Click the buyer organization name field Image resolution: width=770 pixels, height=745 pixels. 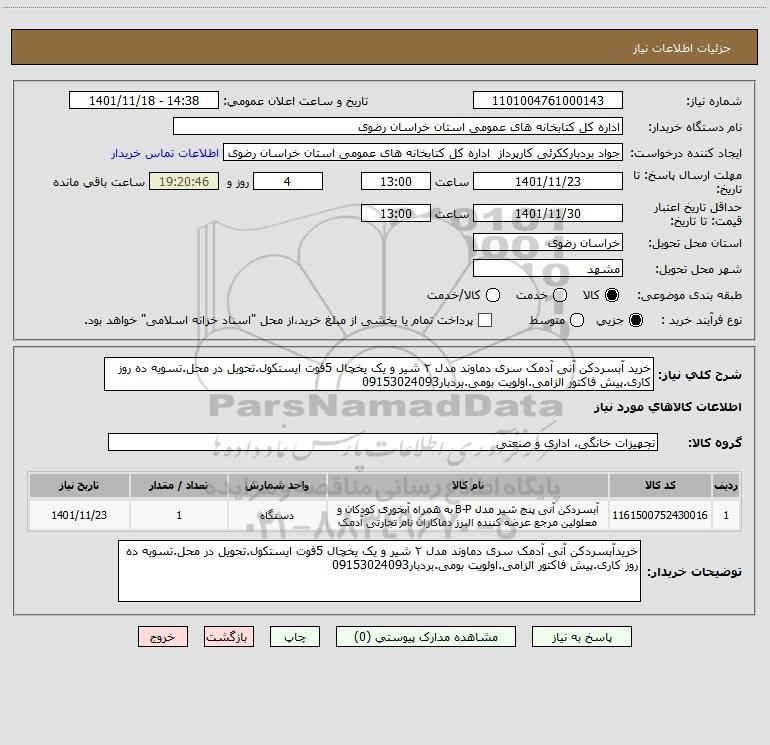click(398, 127)
